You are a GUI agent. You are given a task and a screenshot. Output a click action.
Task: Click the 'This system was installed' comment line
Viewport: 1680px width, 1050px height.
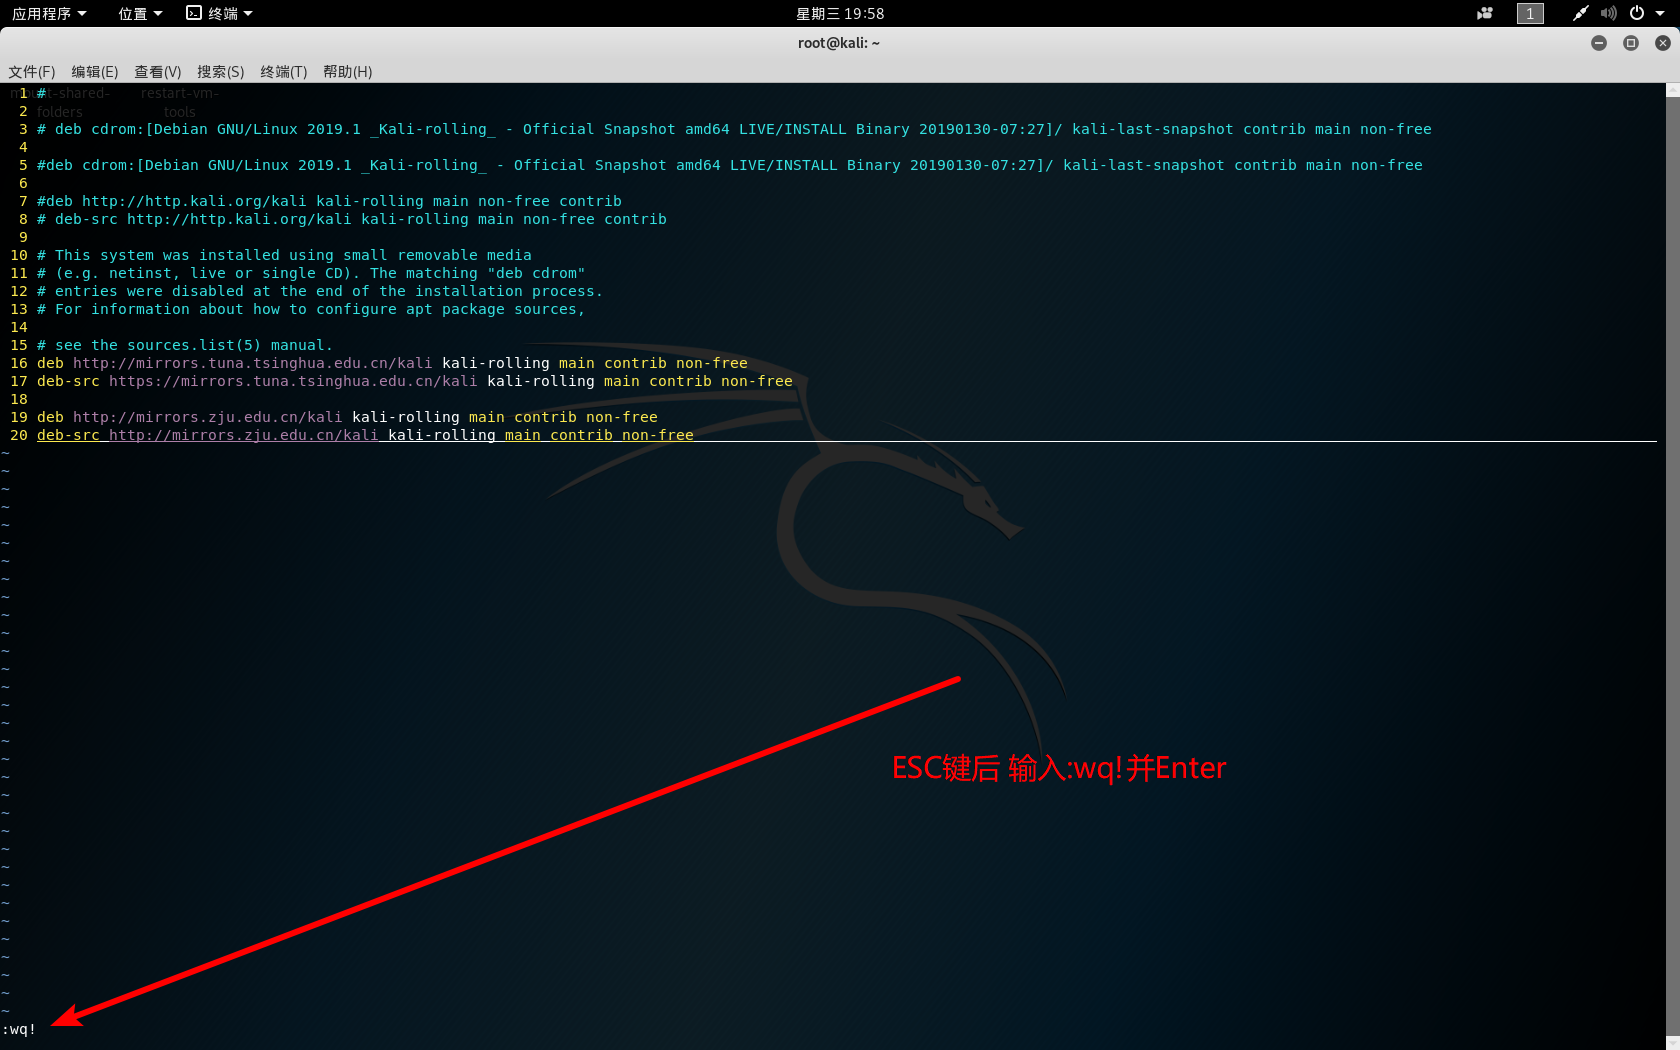284,255
